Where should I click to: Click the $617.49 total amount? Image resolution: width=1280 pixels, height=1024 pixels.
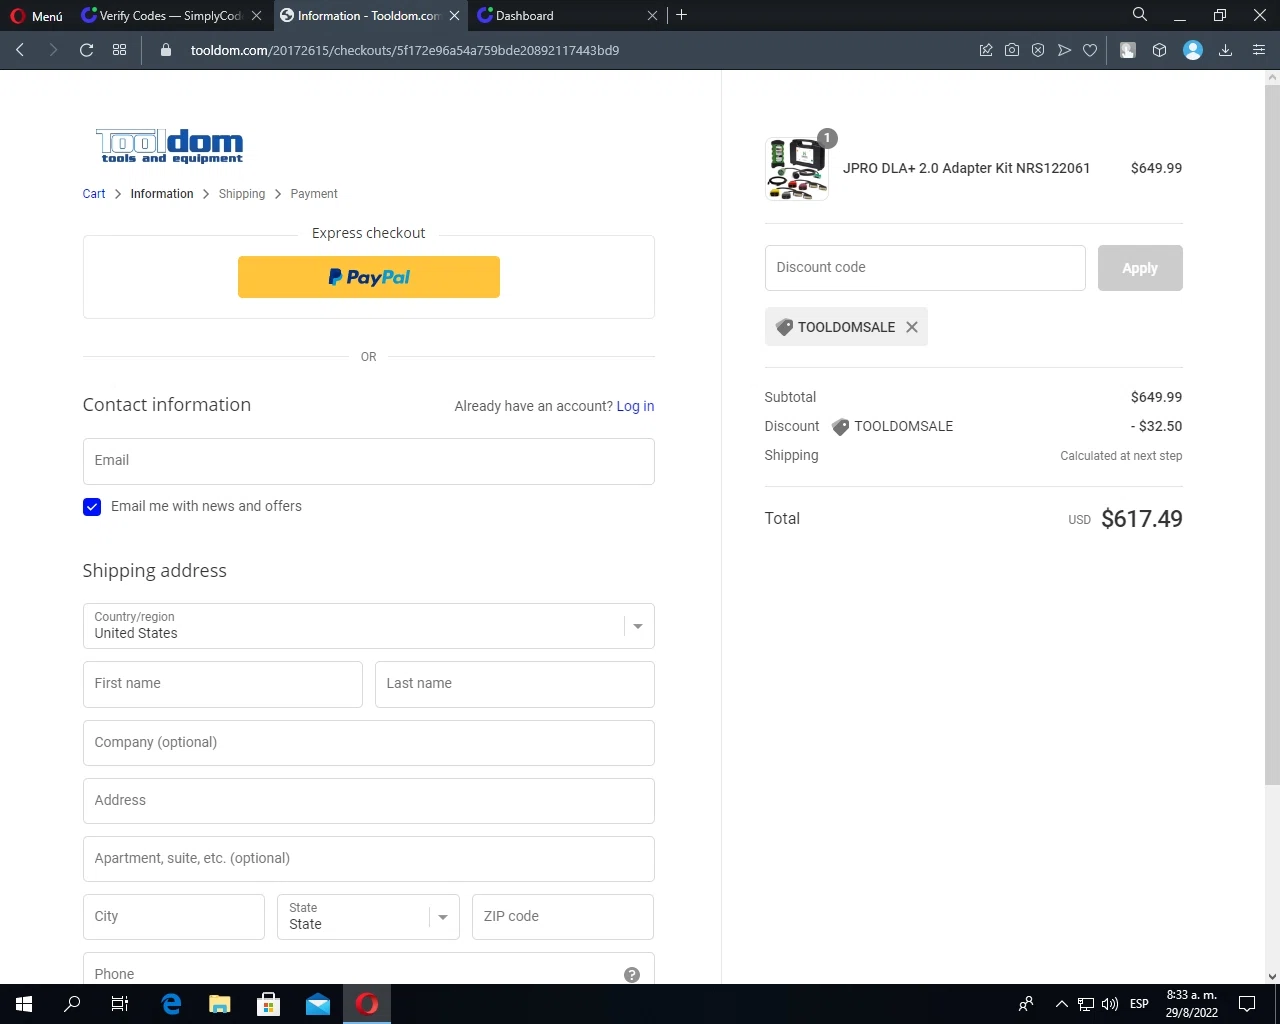pyautogui.click(x=1141, y=519)
